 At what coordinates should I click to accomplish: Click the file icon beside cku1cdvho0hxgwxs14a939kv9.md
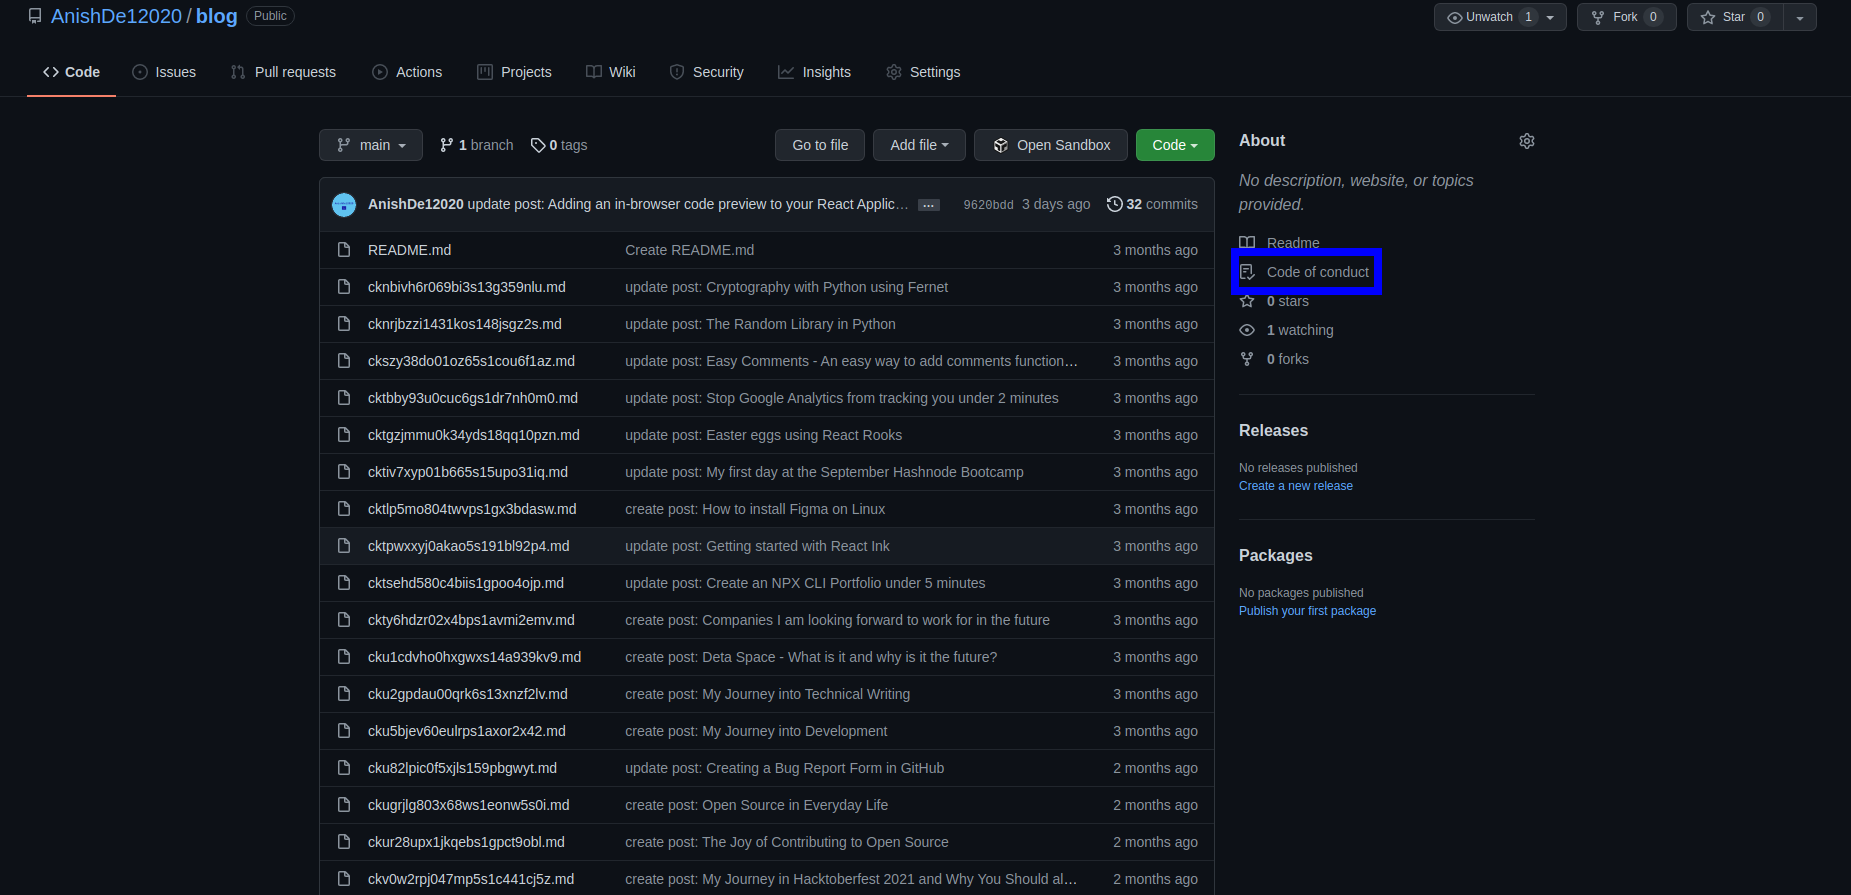344,657
